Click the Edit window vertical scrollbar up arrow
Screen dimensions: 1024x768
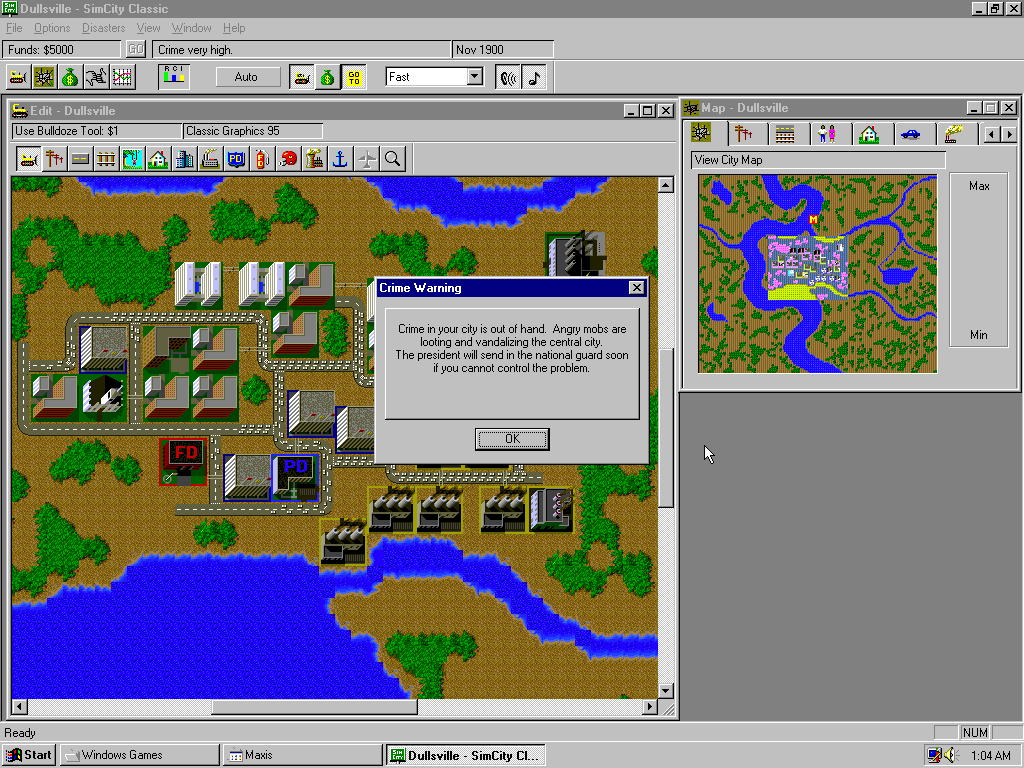click(665, 185)
